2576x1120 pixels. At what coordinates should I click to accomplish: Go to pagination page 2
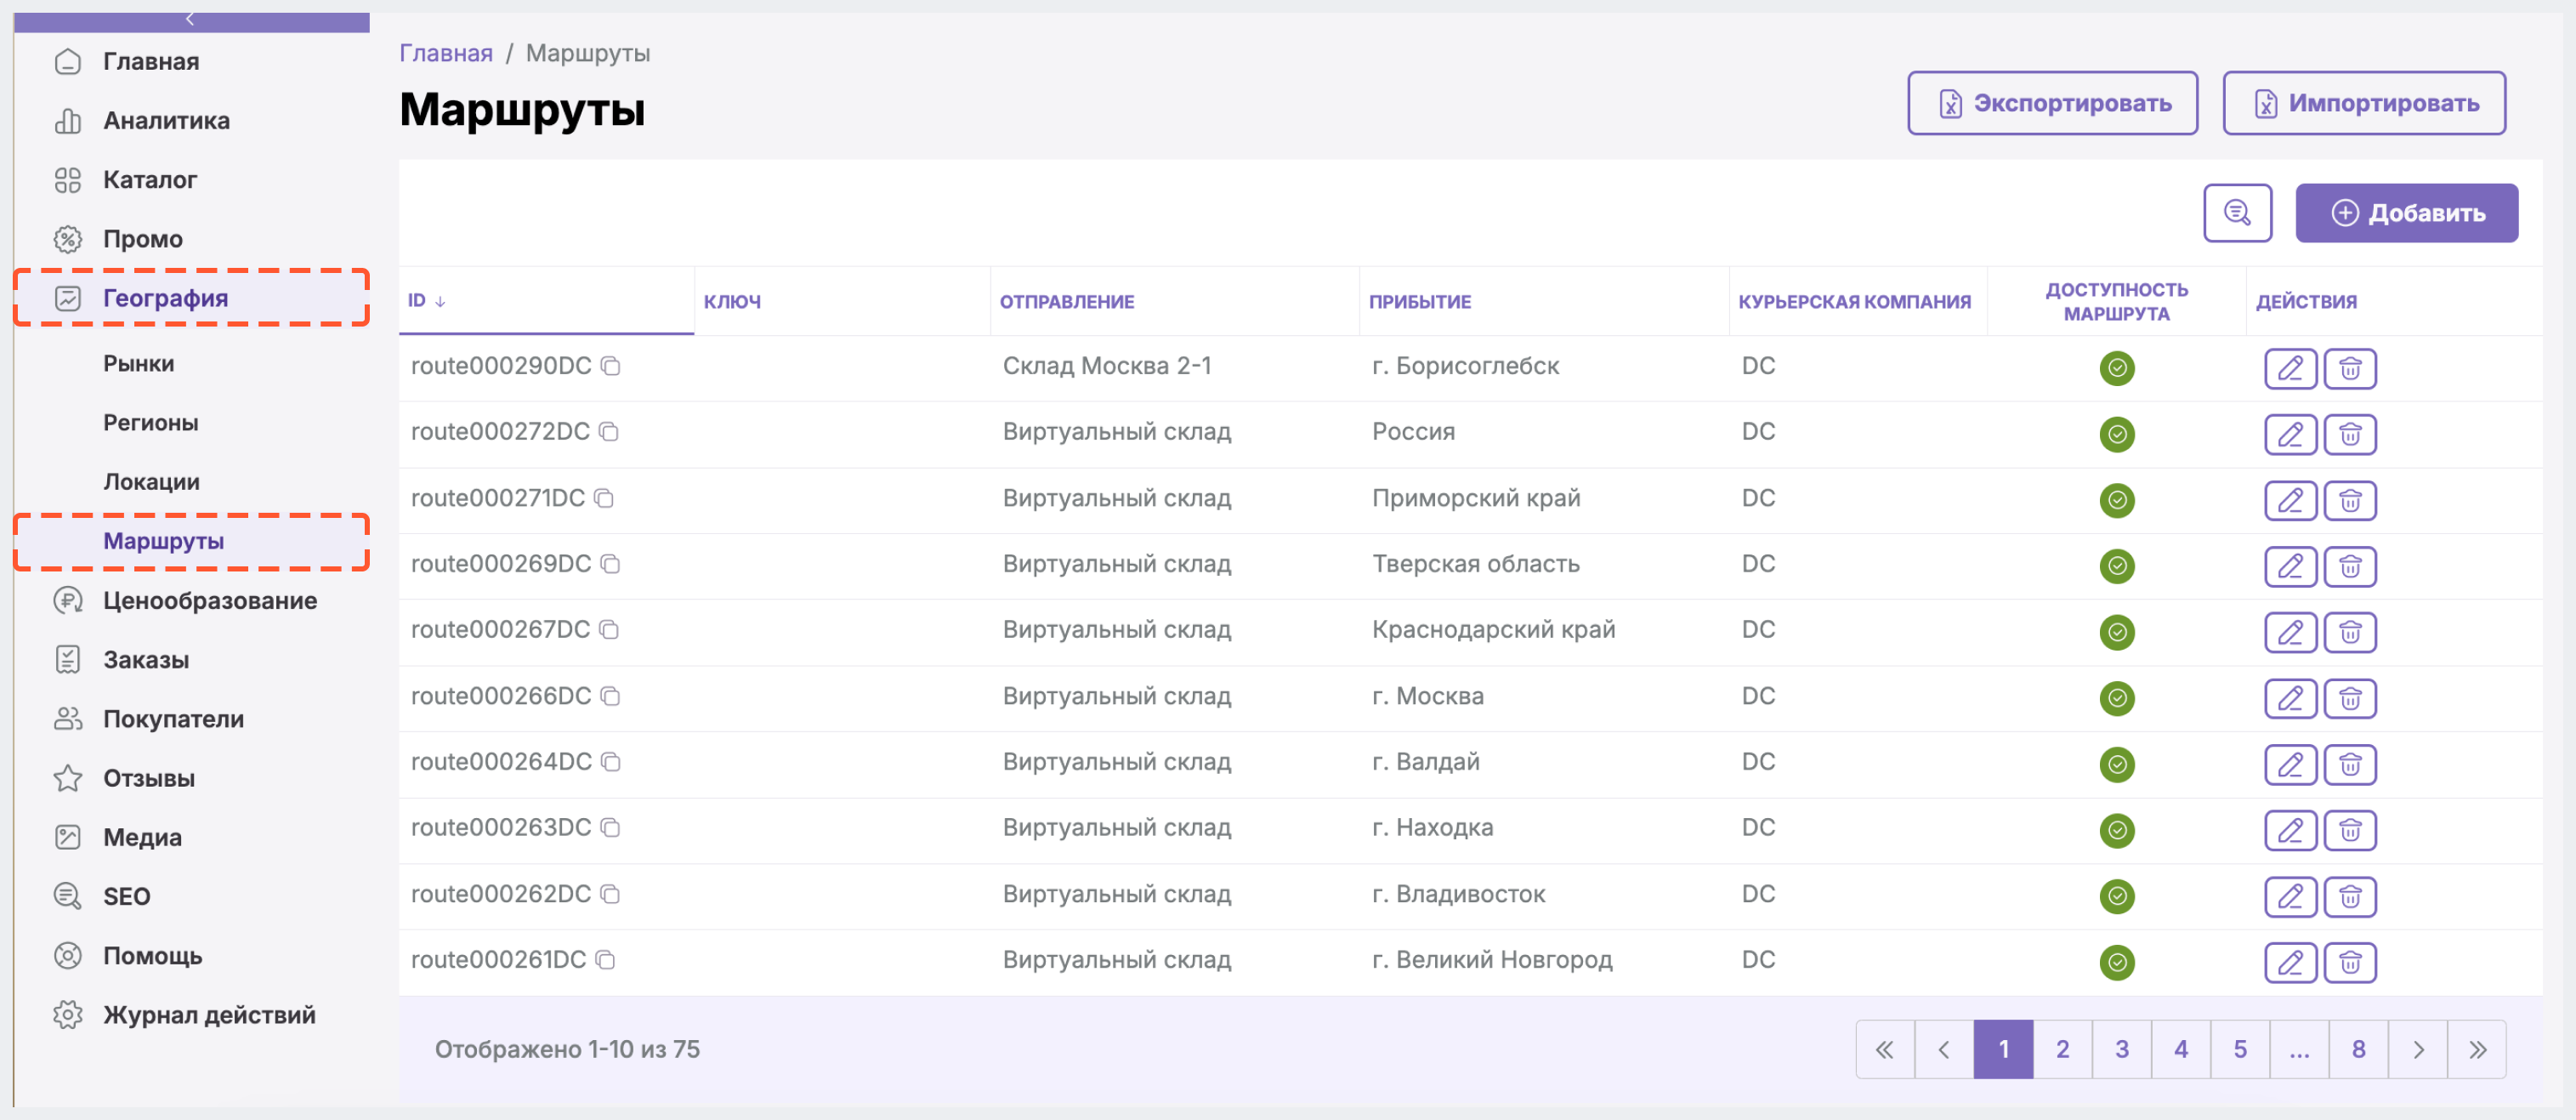[x=2062, y=1049]
